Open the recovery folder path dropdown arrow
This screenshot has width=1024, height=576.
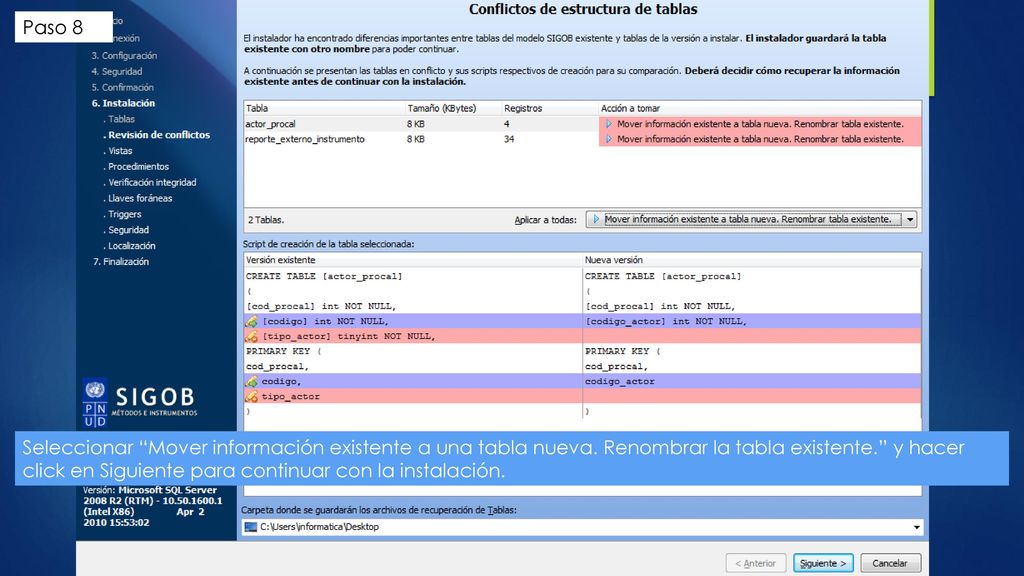point(916,527)
